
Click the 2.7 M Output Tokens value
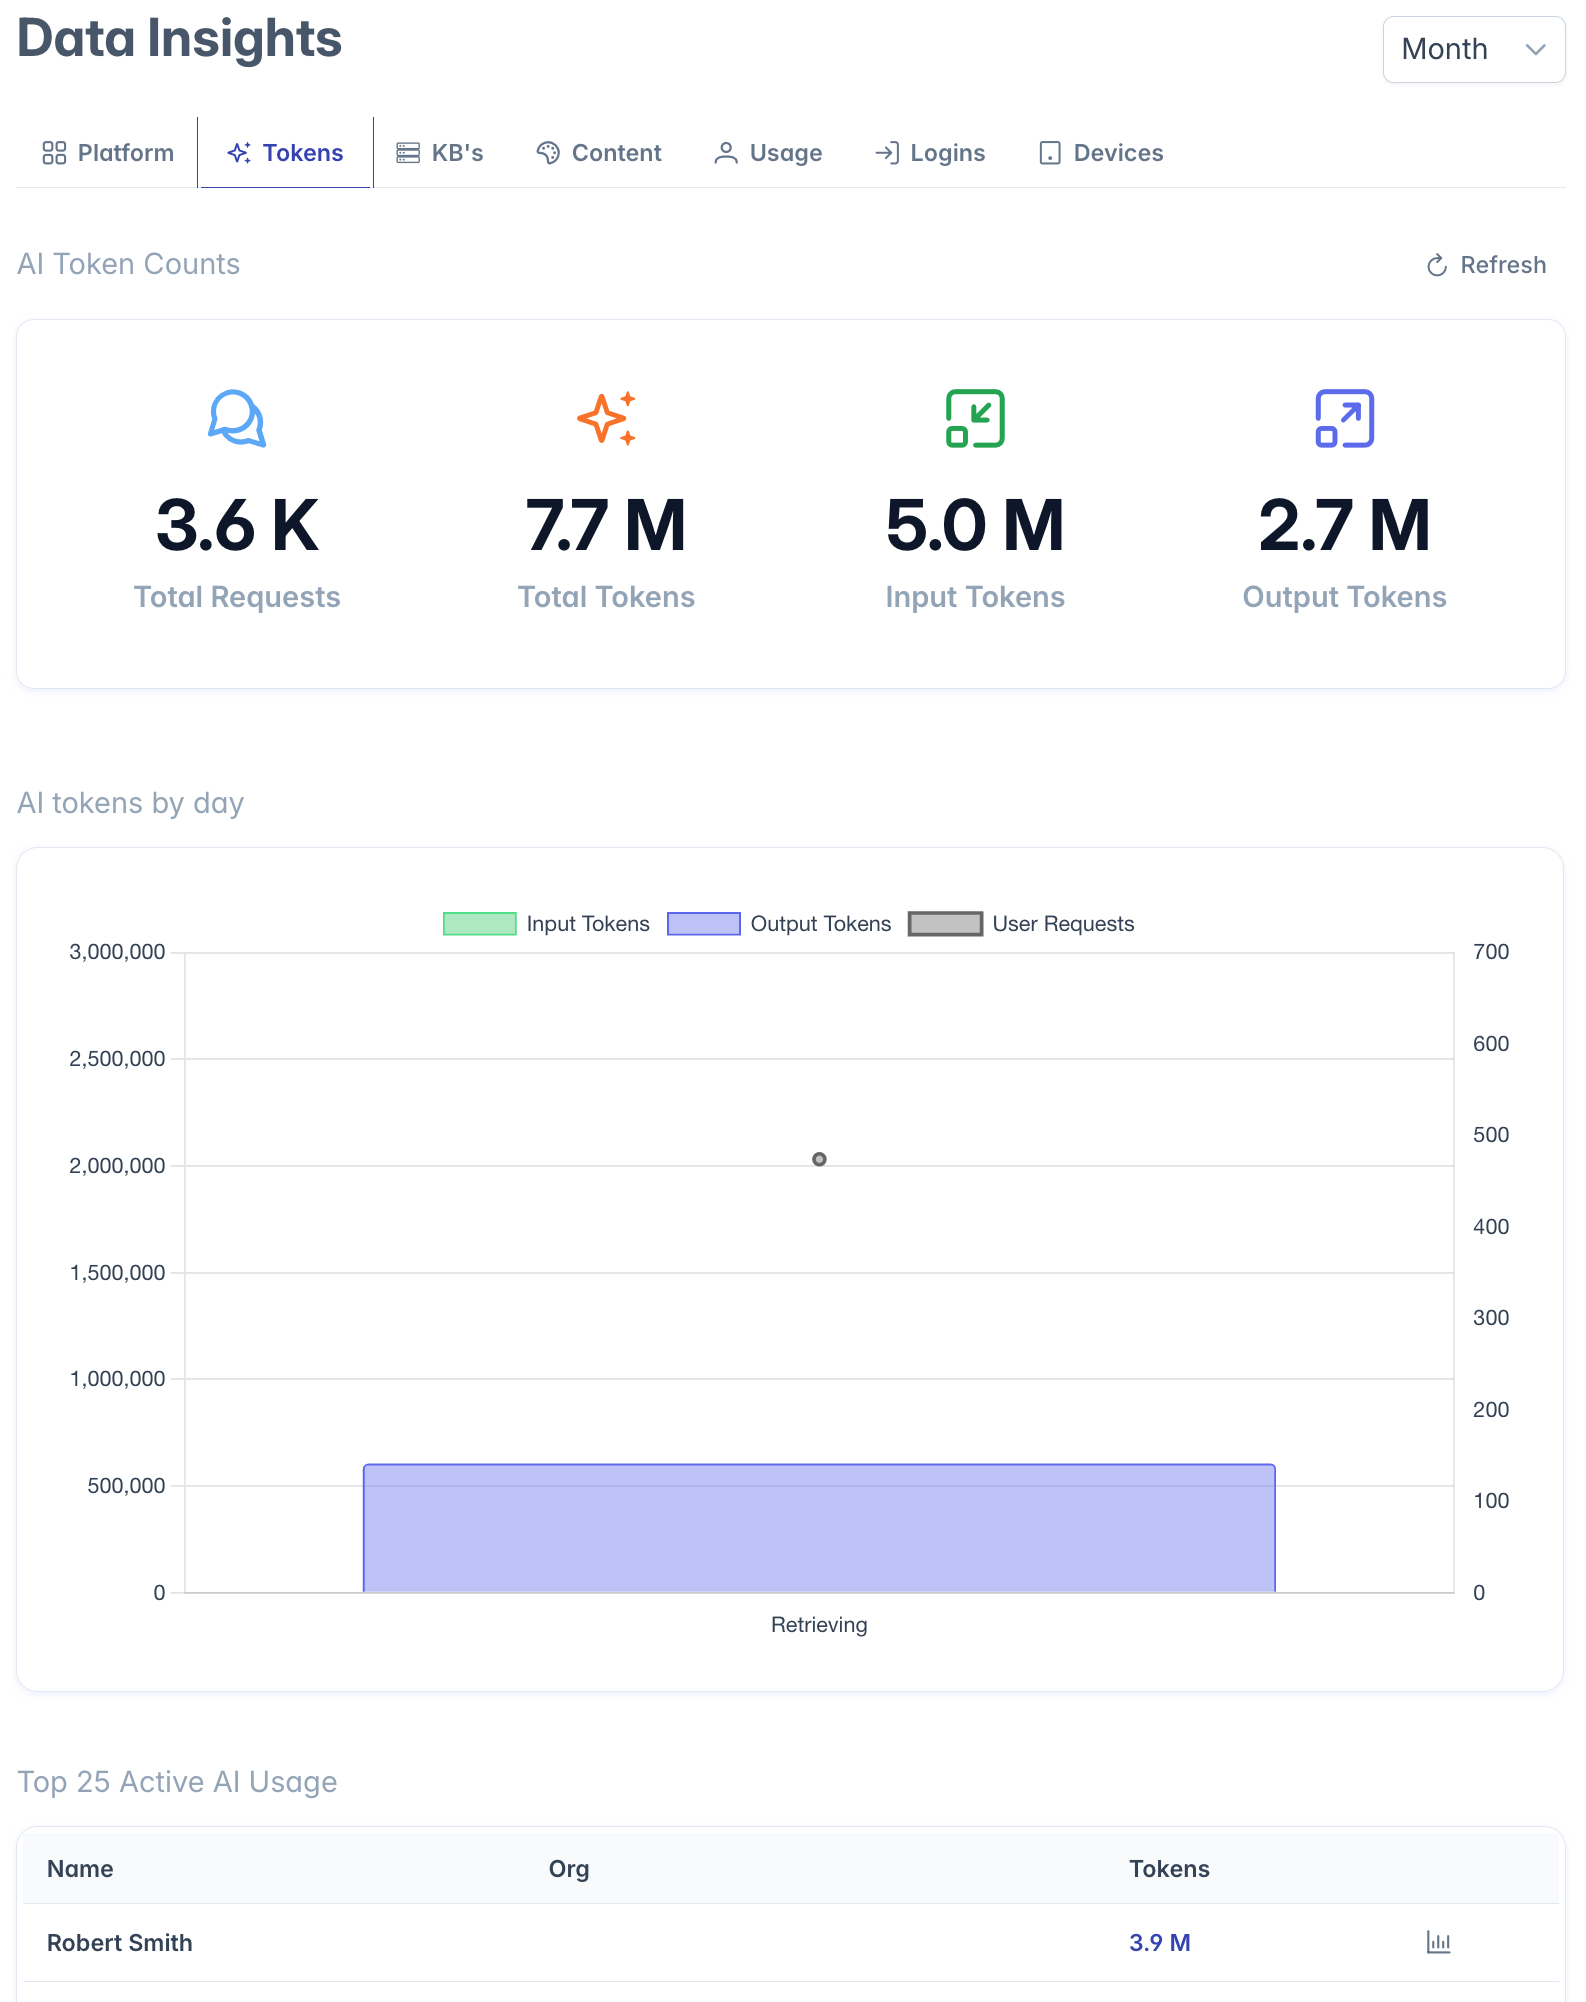1344,525
